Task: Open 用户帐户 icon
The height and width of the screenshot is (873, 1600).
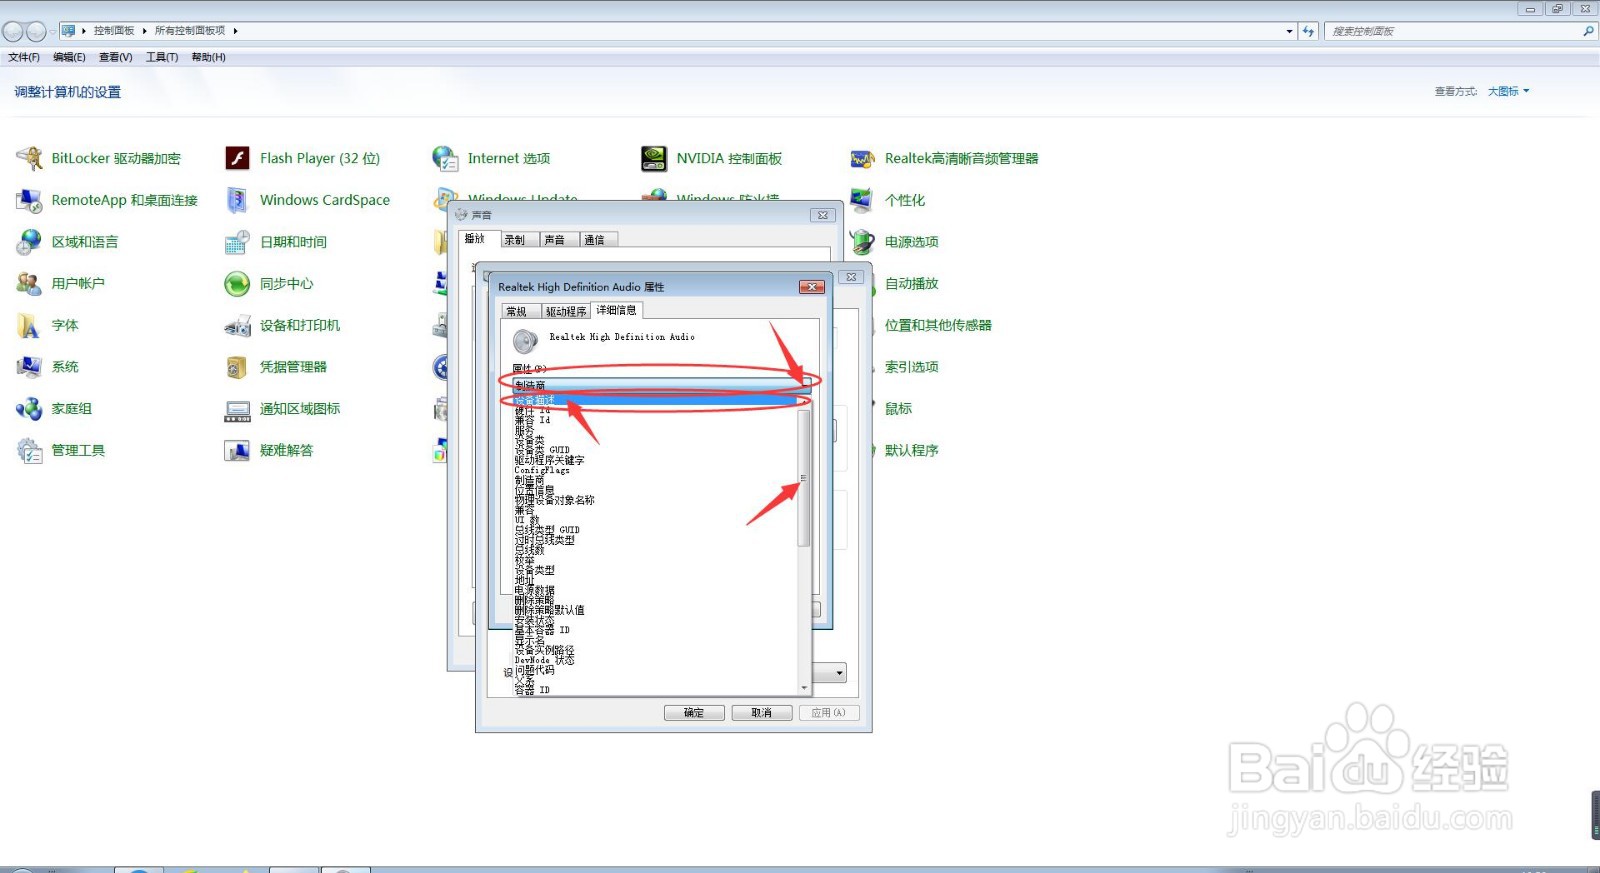Action: [x=29, y=284]
